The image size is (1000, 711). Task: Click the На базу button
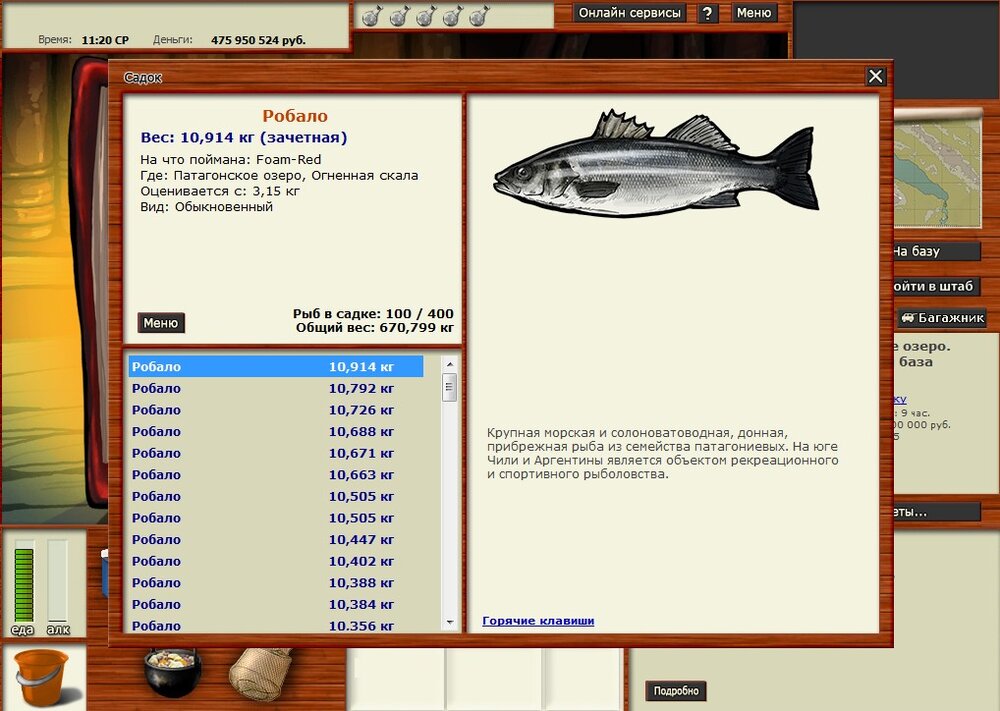click(936, 251)
